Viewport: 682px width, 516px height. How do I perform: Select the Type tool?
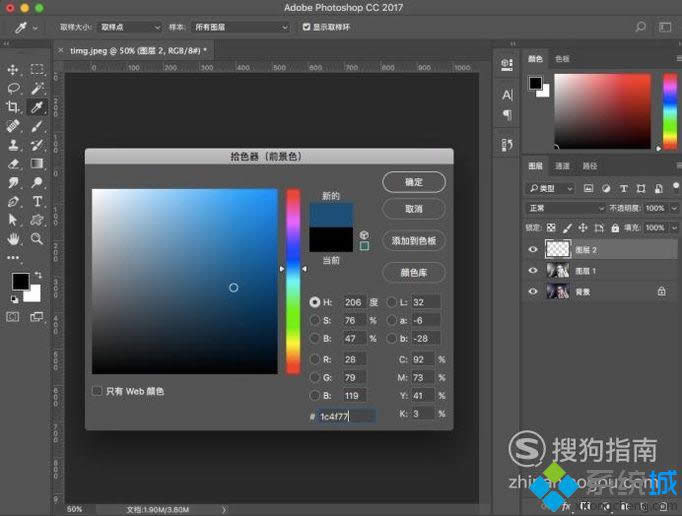tap(37, 201)
